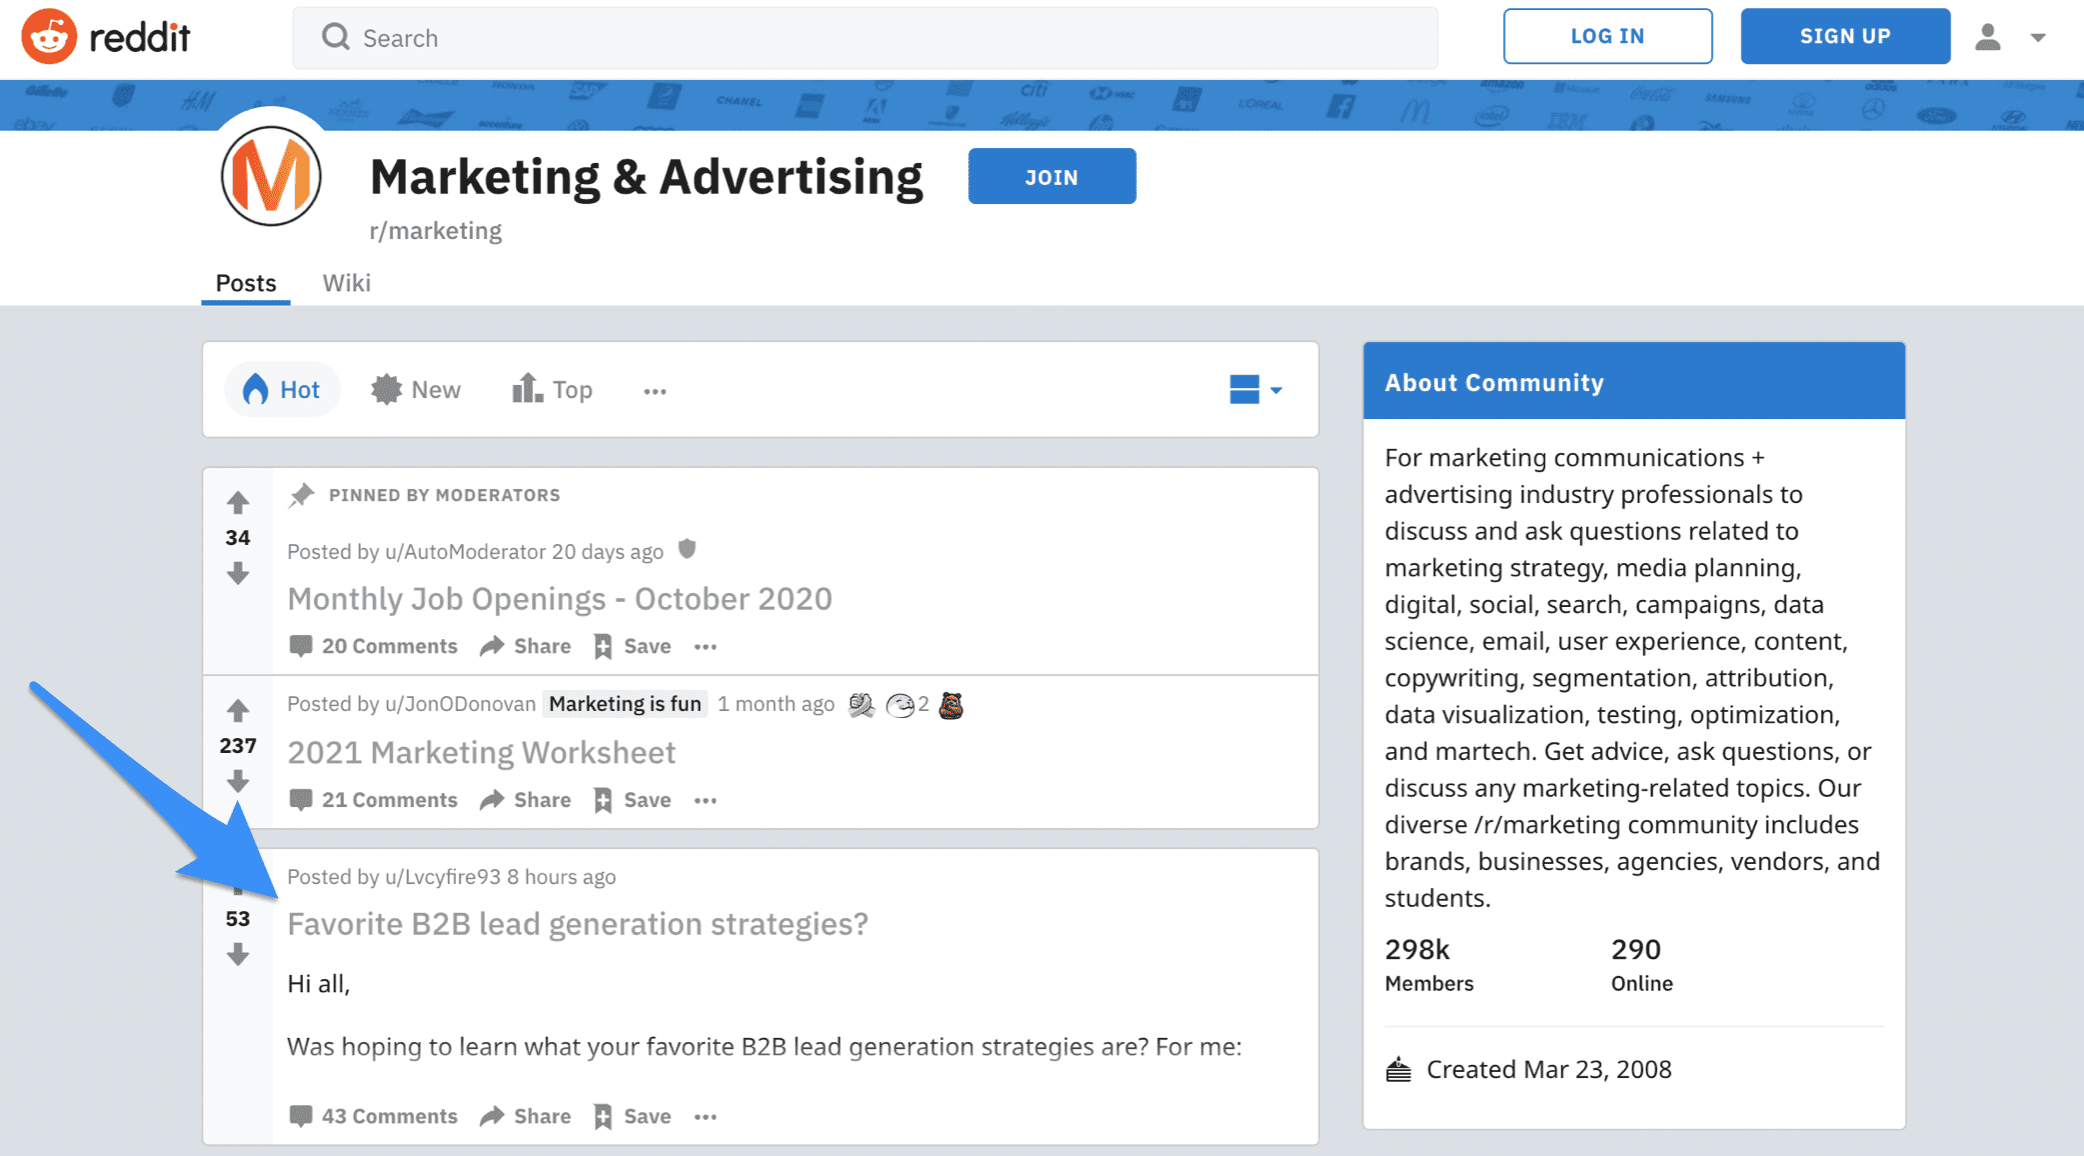
Task: Share the 2021 Marketing Worksheet post
Action: 525,800
